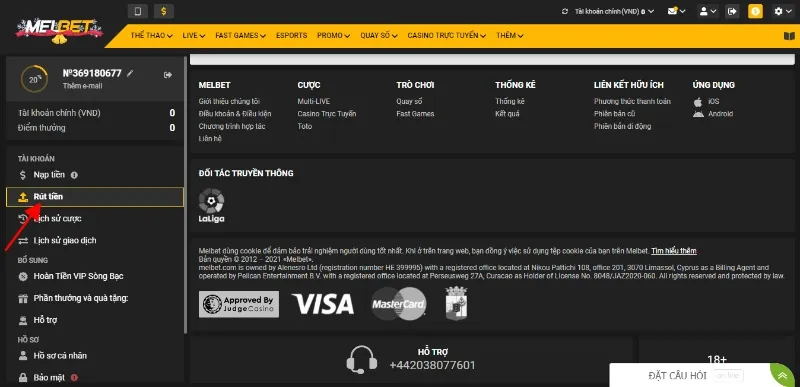Open the Phiên bản di động link
Viewport: 800px width, 387px height.
tap(622, 126)
